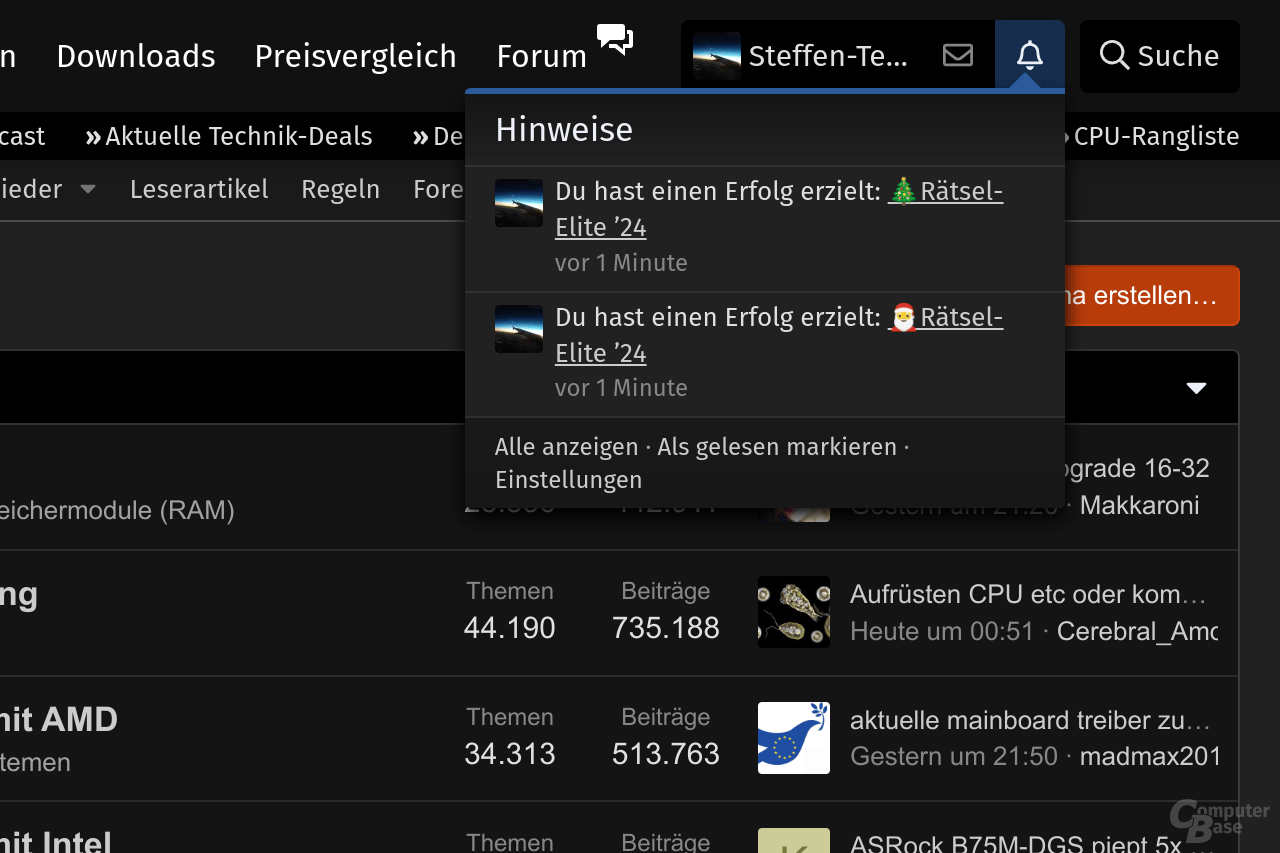
Task: Click 'Als gelesen markieren' in the Hinweise panel
Action: pyautogui.click(x=776, y=447)
